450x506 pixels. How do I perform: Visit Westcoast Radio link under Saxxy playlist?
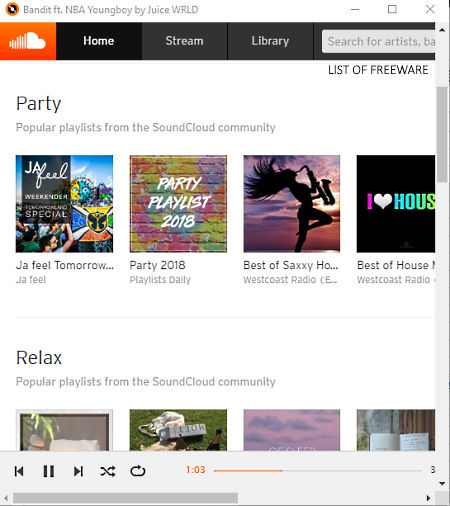(x=290, y=280)
